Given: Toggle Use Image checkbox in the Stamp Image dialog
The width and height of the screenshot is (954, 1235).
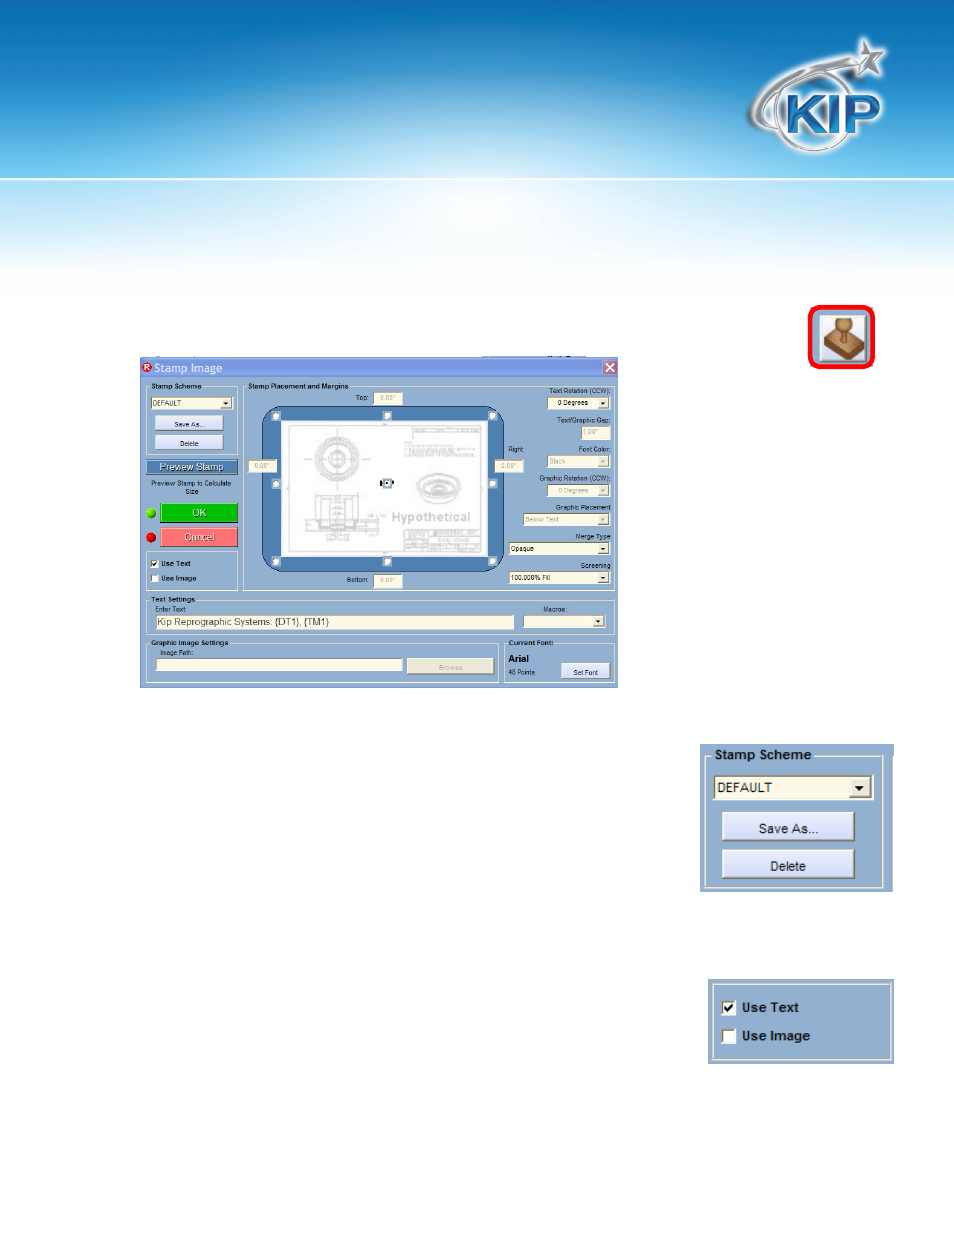Looking at the screenshot, I should tap(154, 578).
